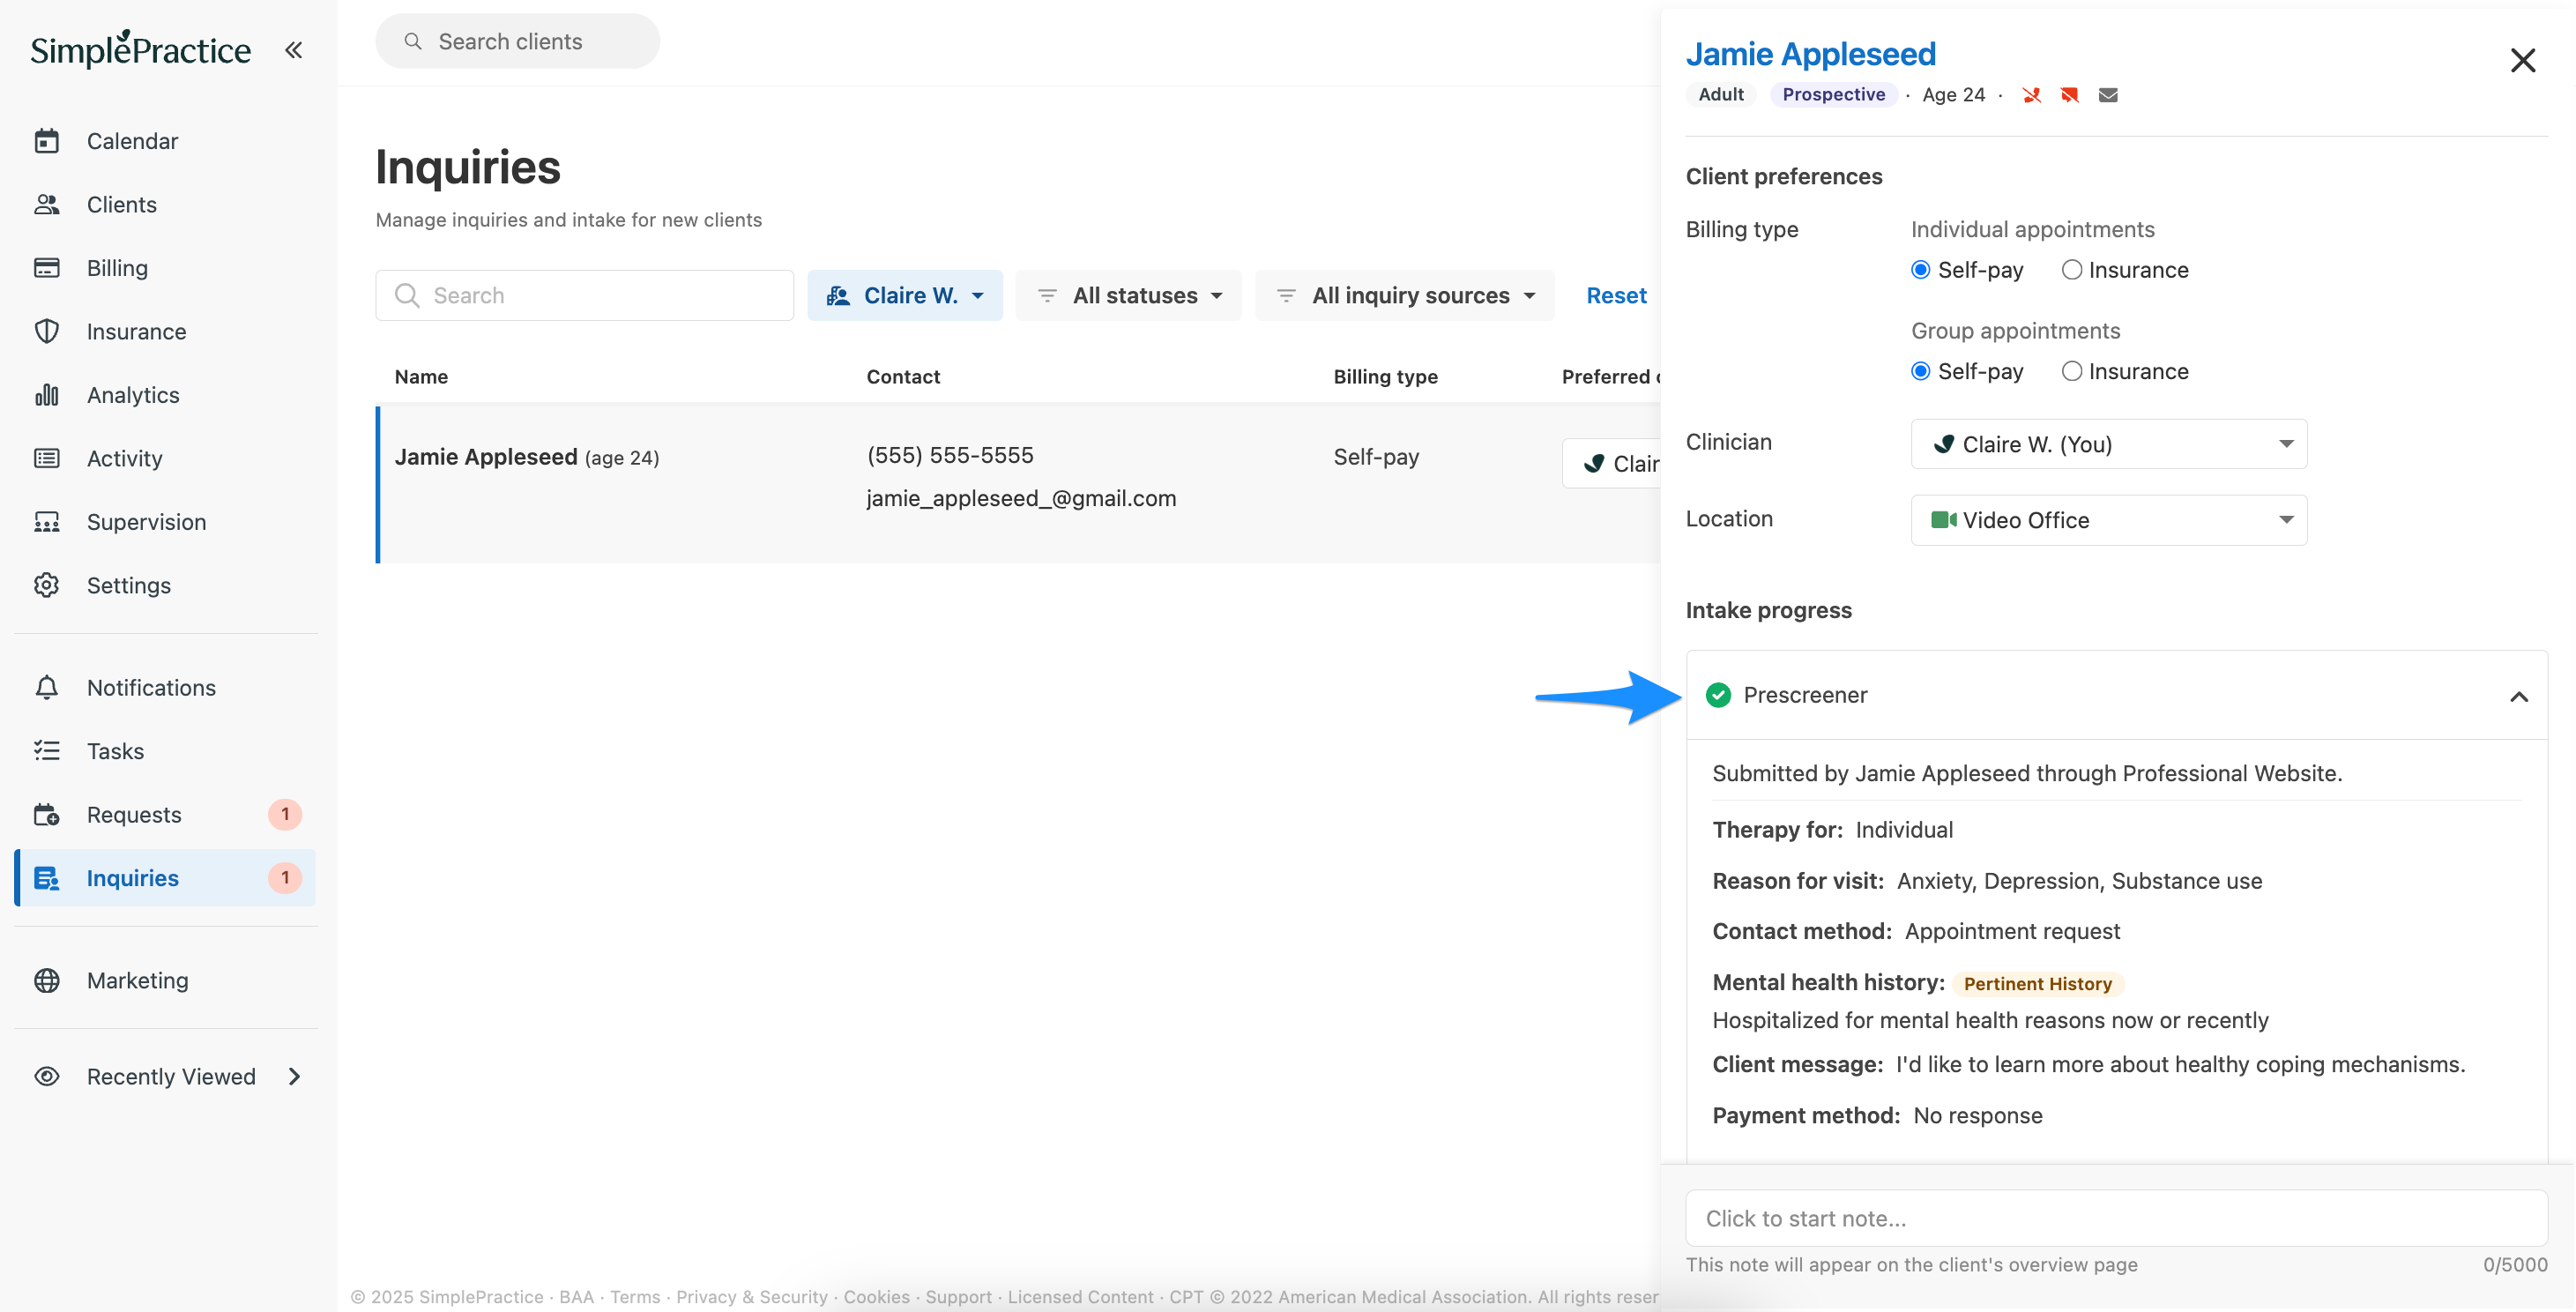The image size is (2576, 1312).
Task: Close the Jamie Appleseed panel
Action: [2523, 60]
